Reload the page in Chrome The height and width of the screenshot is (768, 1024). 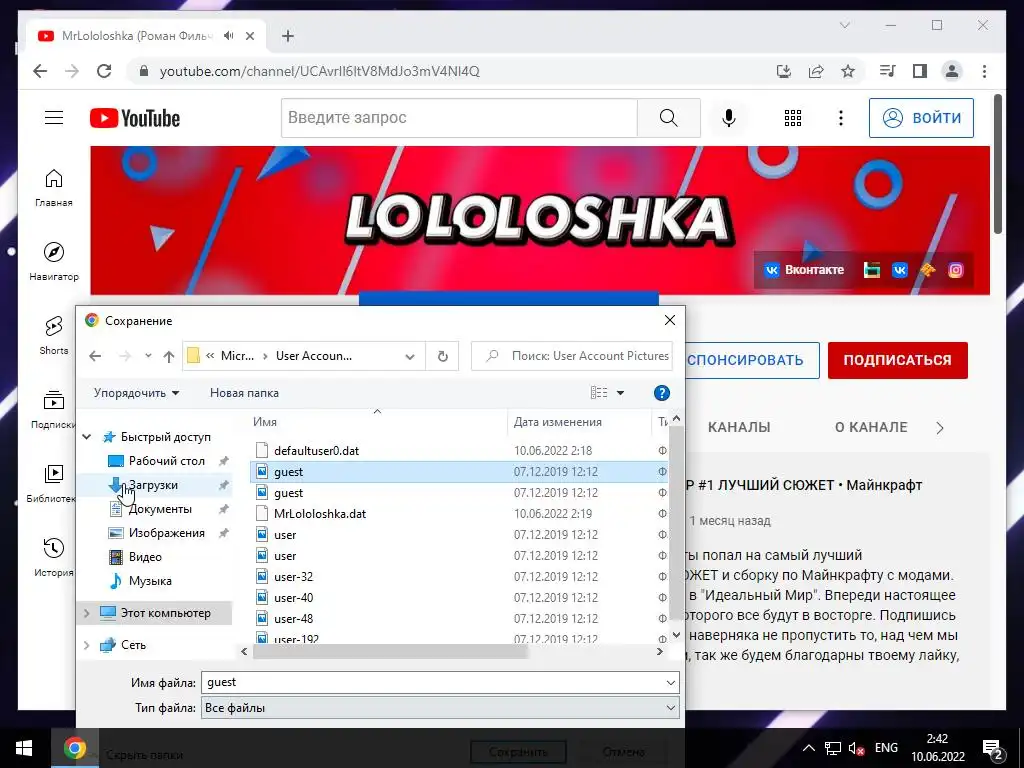click(x=104, y=71)
